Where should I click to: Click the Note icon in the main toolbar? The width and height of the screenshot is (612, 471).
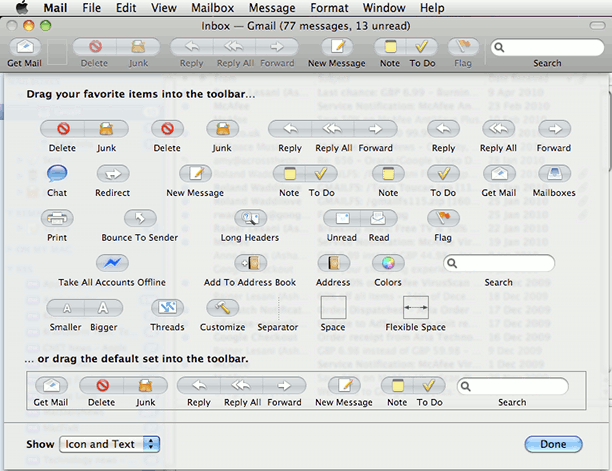tap(390, 47)
